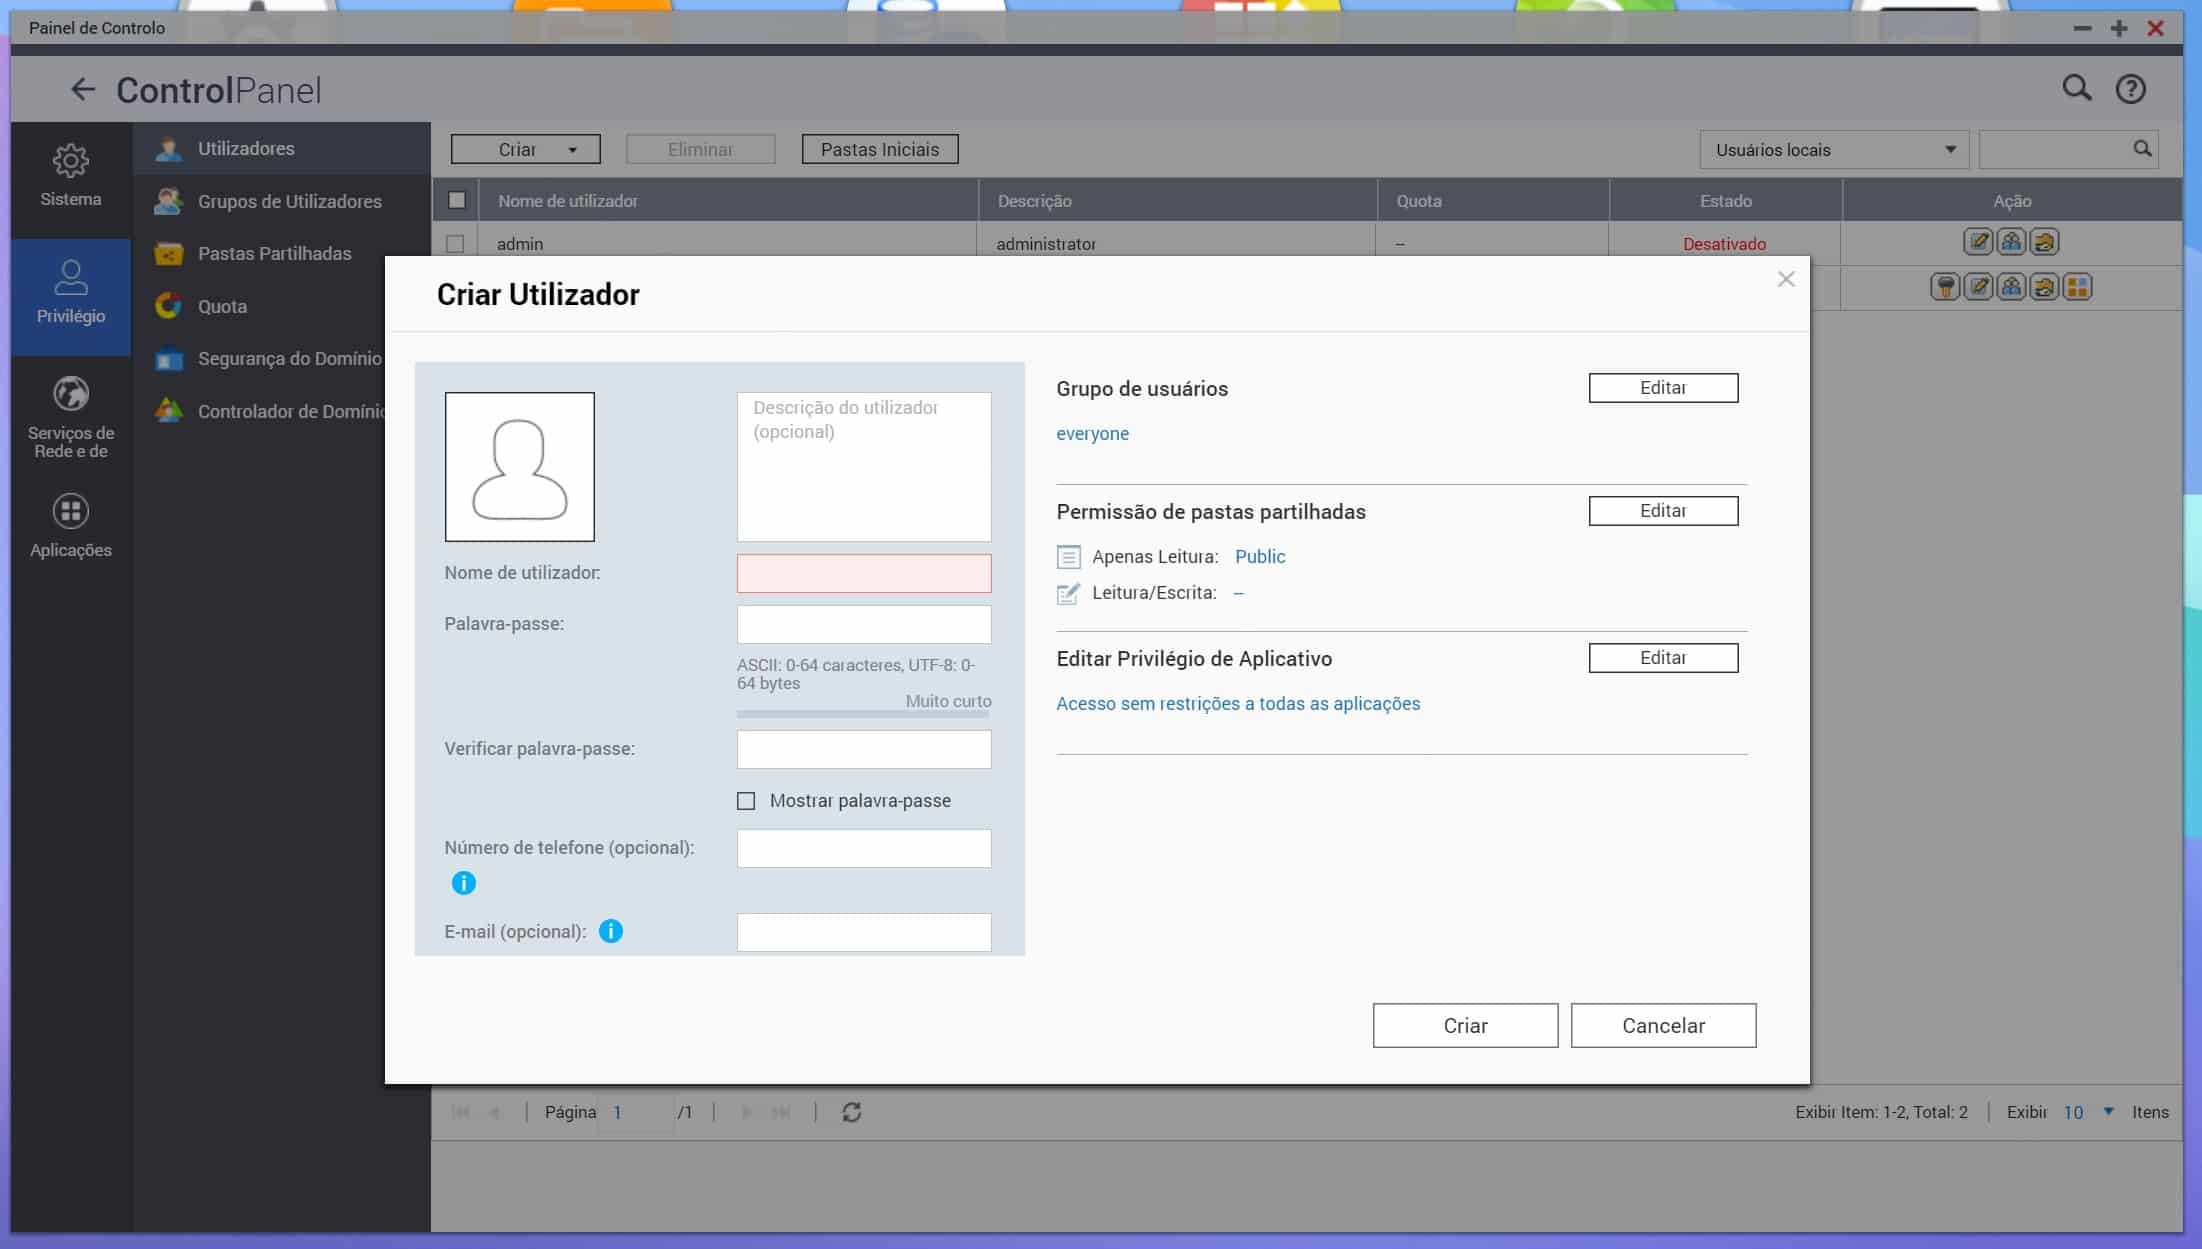
Task: Select Pastas Partilhadas in side menu
Action: click(274, 254)
